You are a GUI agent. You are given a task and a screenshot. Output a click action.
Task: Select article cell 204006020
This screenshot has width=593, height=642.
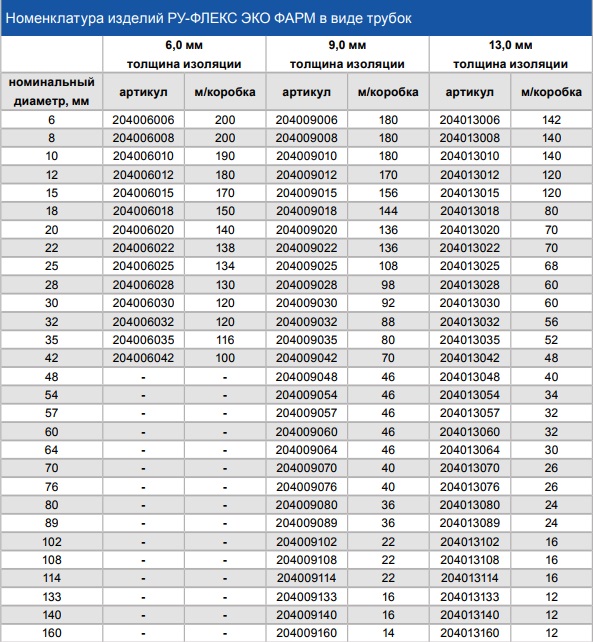143,230
